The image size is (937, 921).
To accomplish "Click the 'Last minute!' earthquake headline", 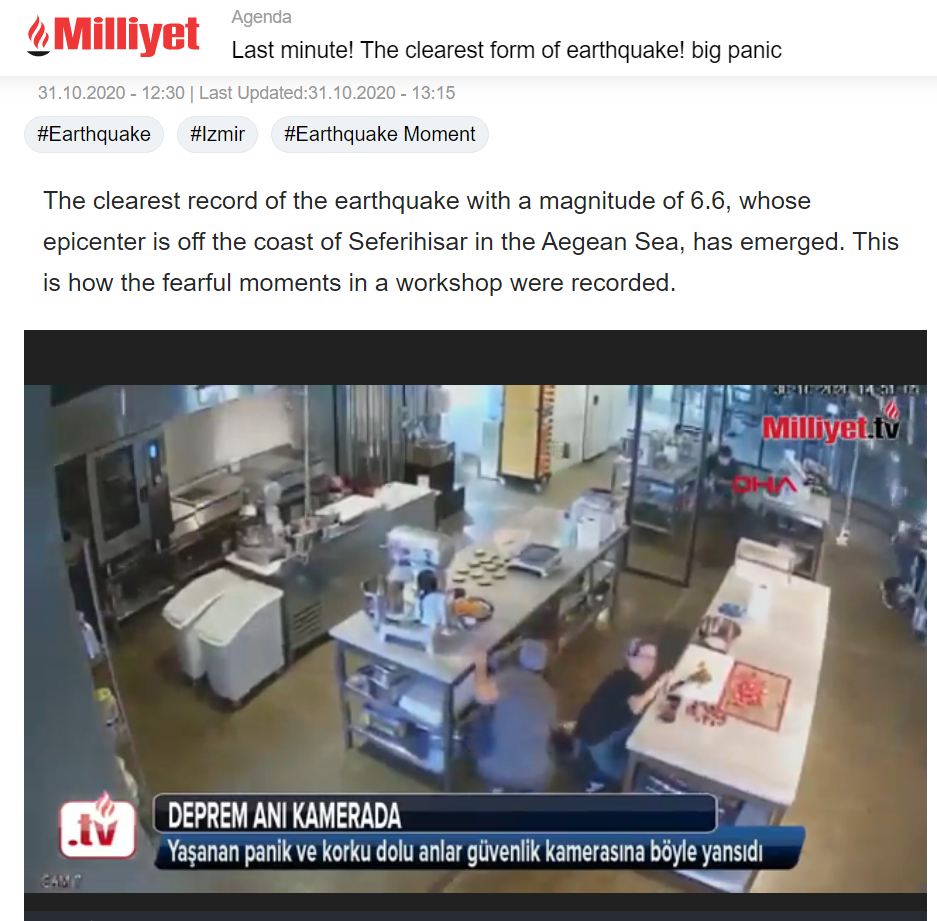I will click(506, 50).
